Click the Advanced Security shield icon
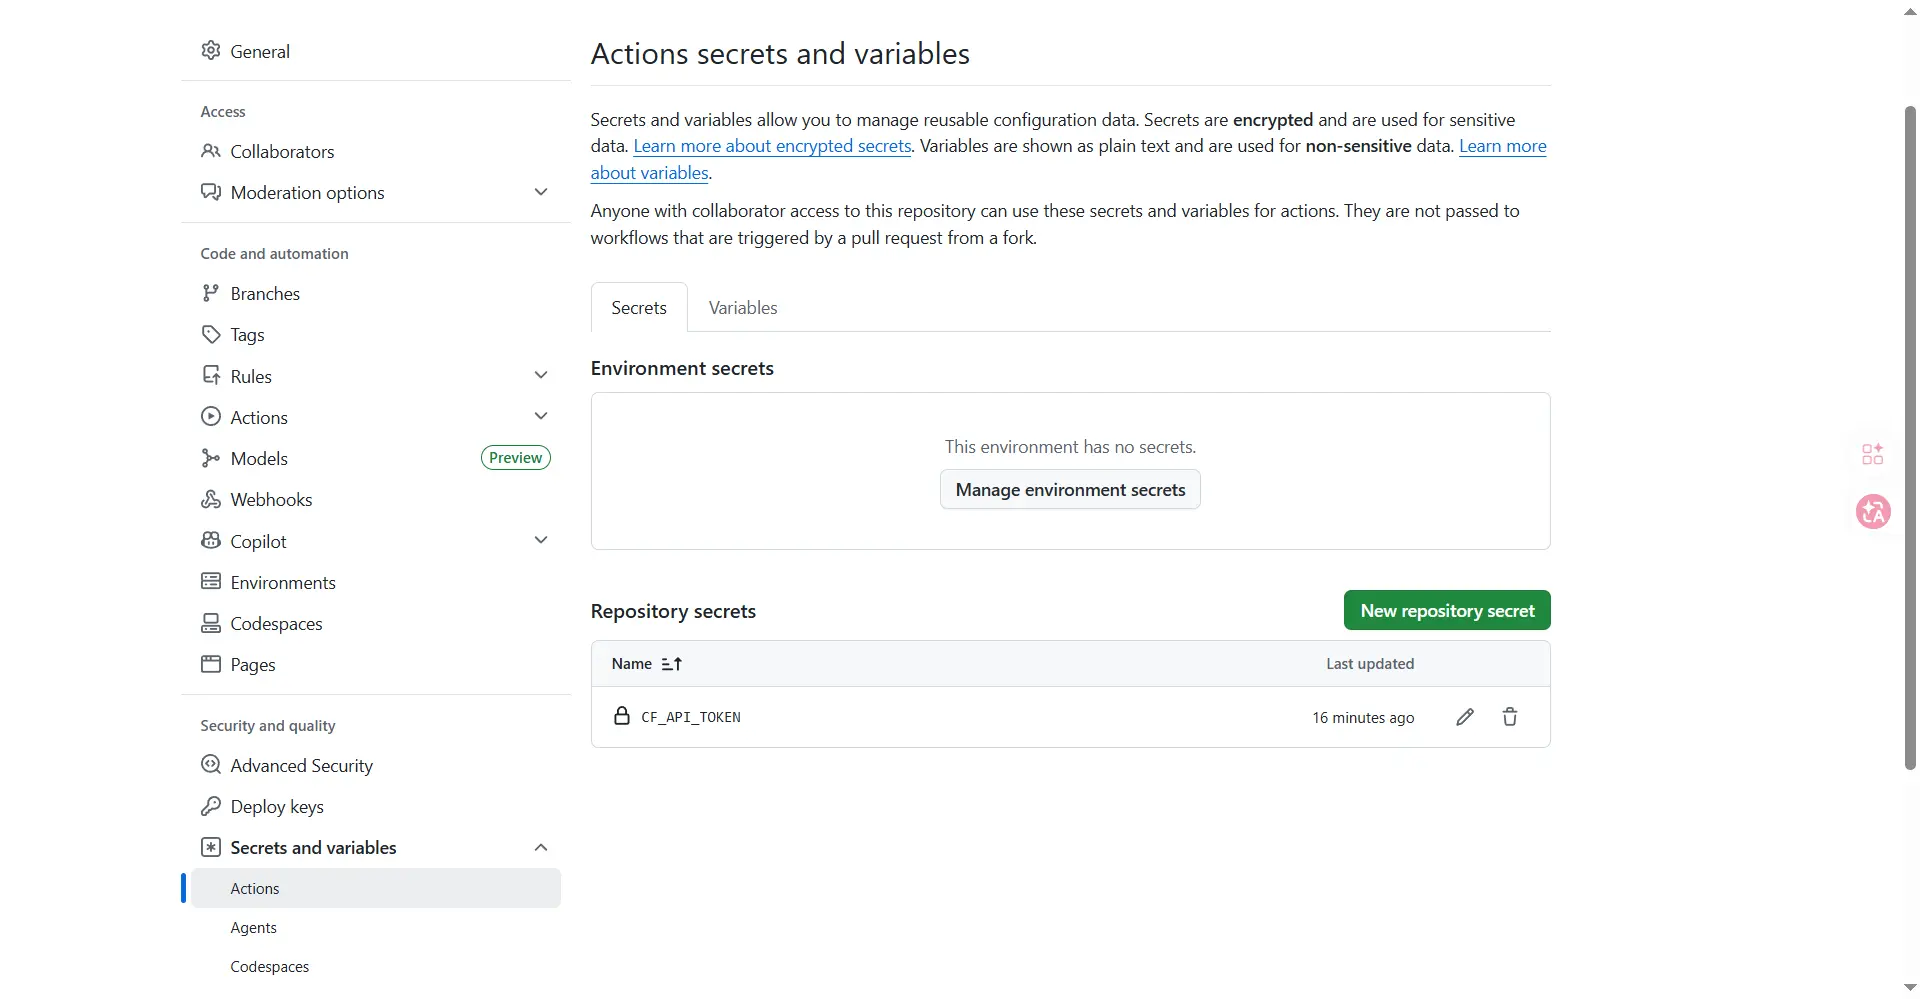 (210, 765)
